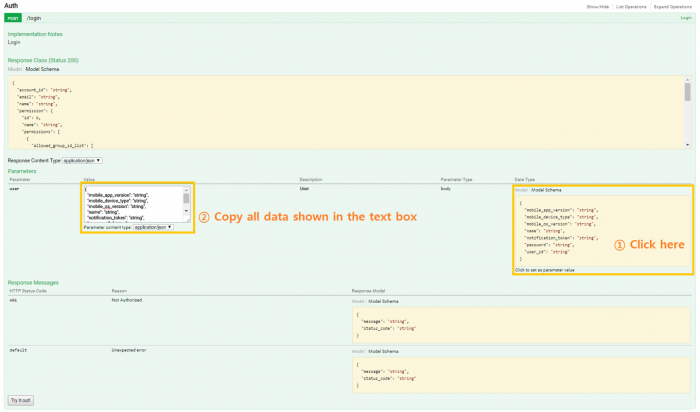This screenshot has height=412, width=700.
Task: Open Response Content Type dropdown
Action: click(82, 160)
